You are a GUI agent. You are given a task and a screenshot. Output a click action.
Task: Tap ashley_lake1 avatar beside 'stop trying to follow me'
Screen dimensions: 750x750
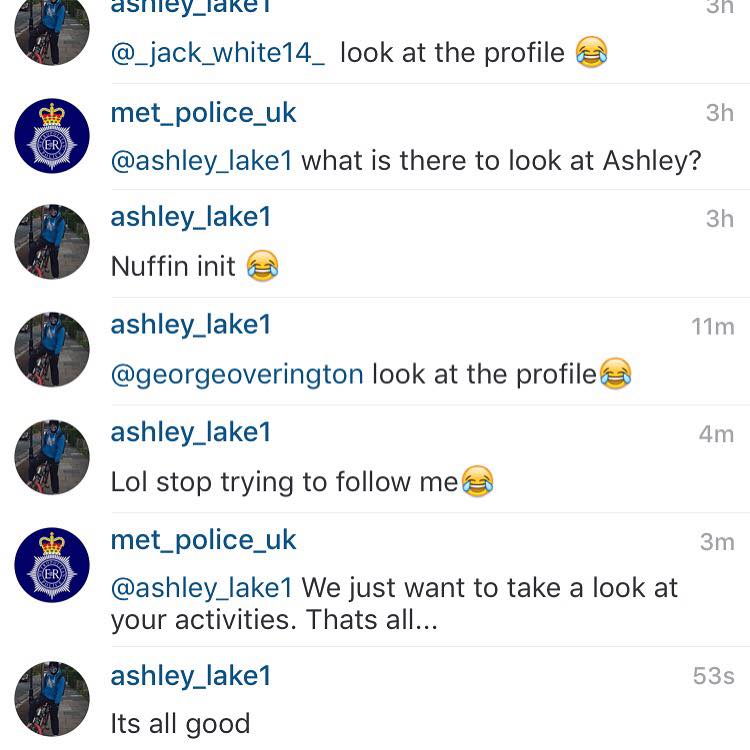52,457
